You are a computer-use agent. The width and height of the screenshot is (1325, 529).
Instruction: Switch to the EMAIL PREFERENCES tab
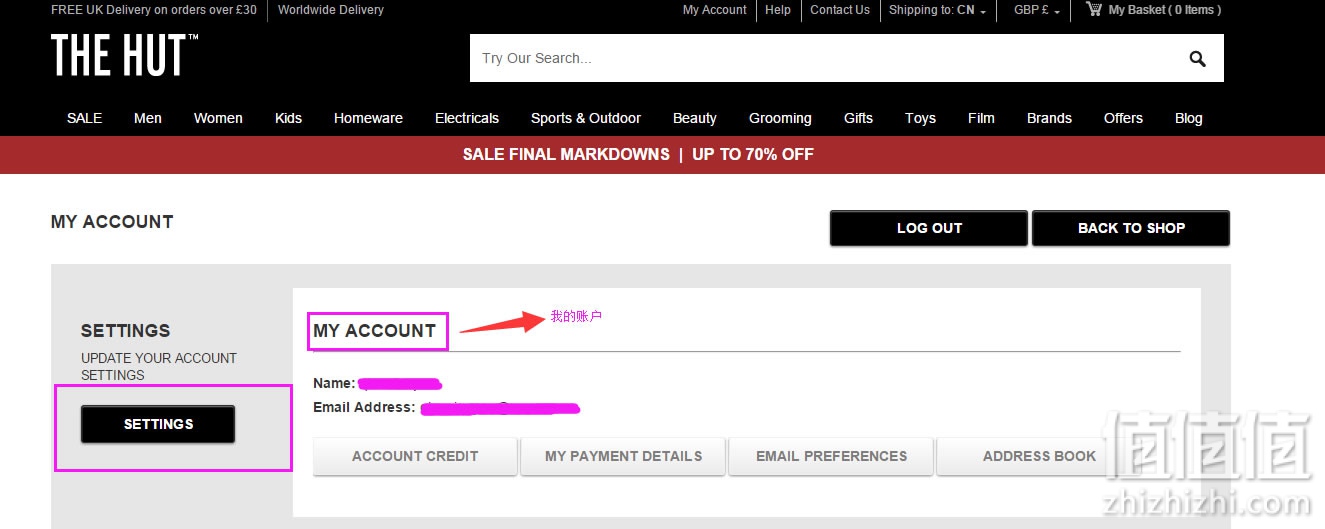tap(831, 456)
